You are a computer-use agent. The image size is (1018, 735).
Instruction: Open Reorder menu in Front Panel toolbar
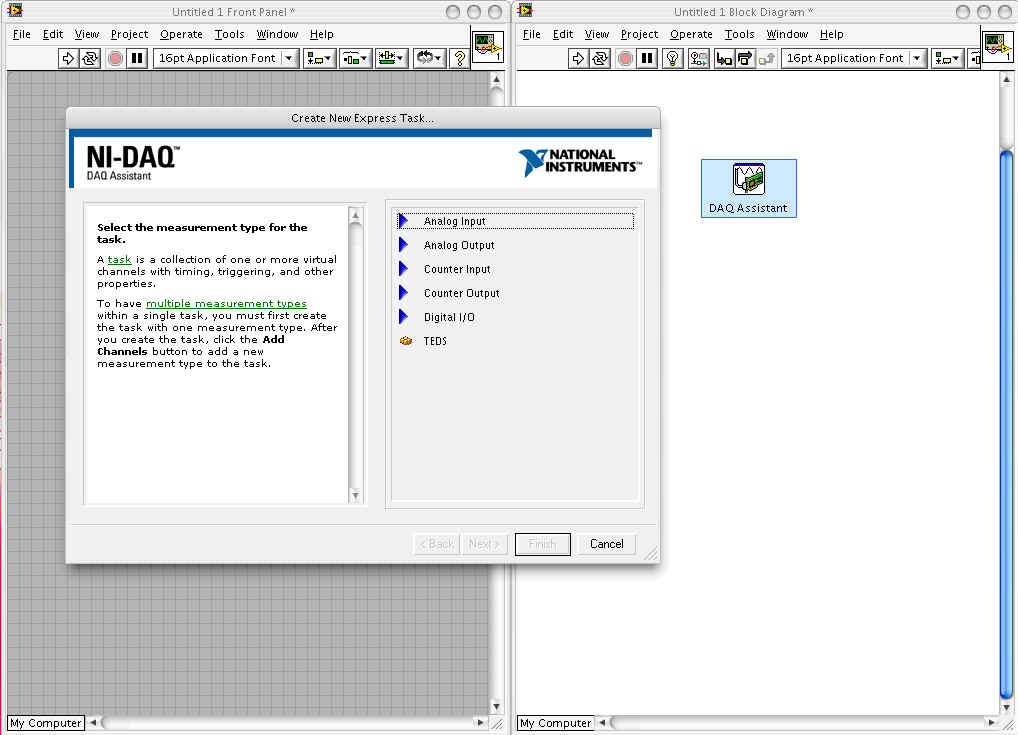pos(428,58)
